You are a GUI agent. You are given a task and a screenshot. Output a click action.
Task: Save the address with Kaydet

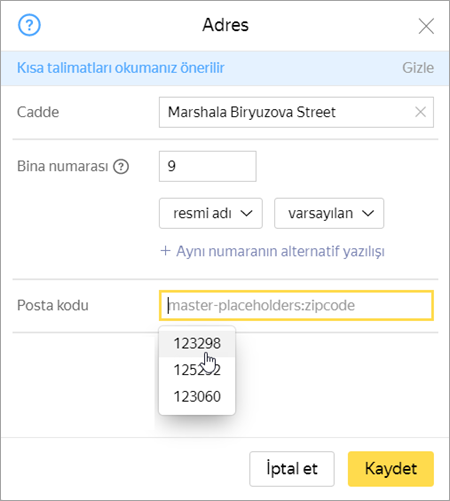[x=391, y=469]
